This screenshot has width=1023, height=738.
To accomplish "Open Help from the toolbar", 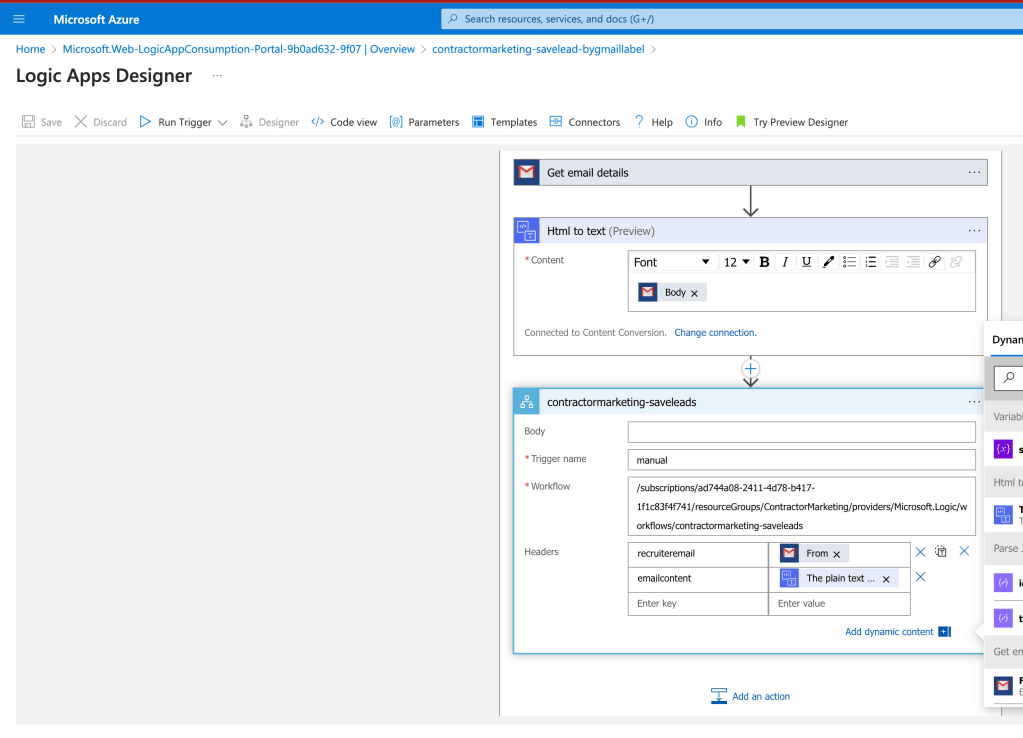I will (653, 122).
